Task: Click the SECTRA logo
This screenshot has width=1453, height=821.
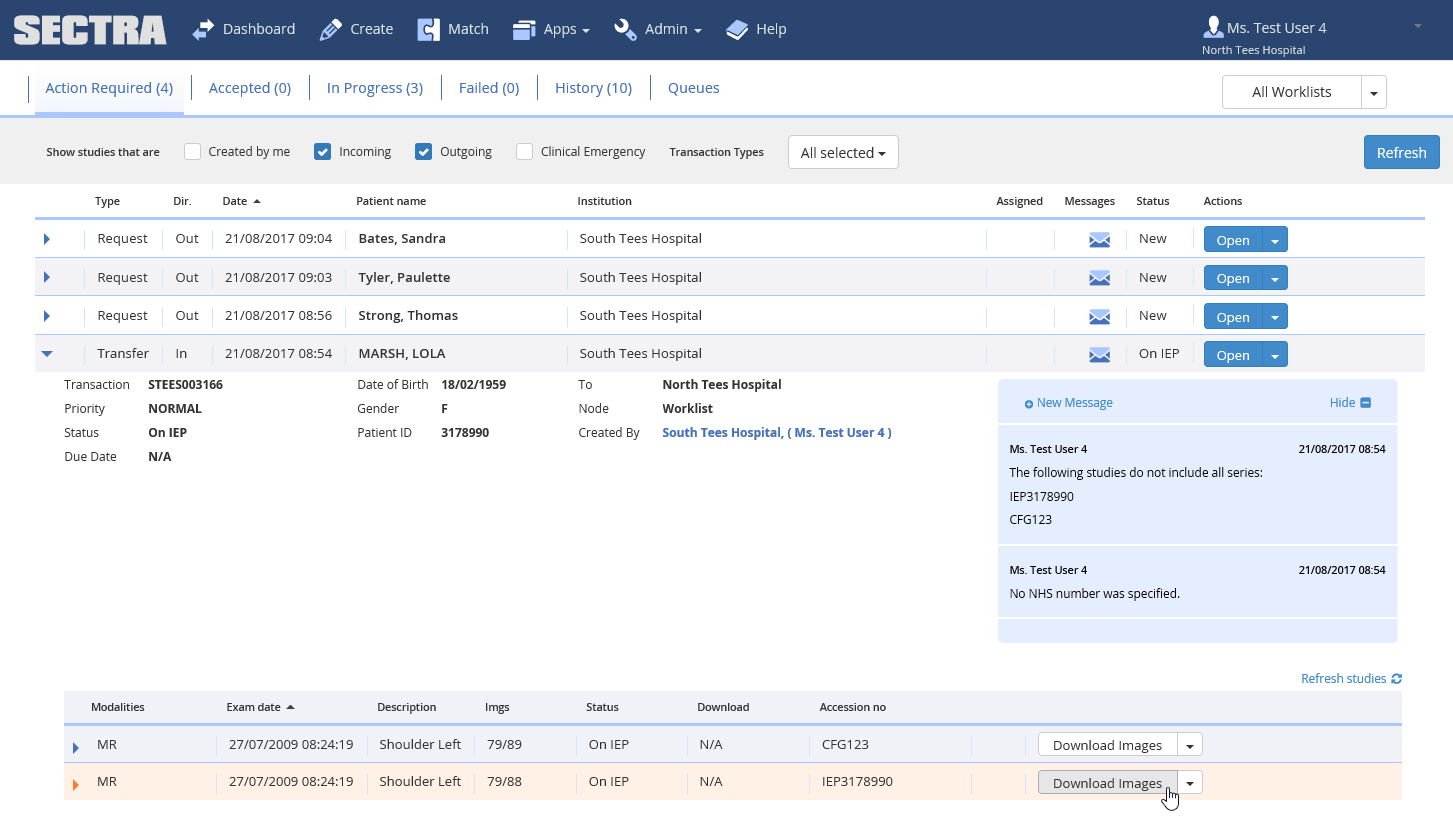Action: [89, 29]
